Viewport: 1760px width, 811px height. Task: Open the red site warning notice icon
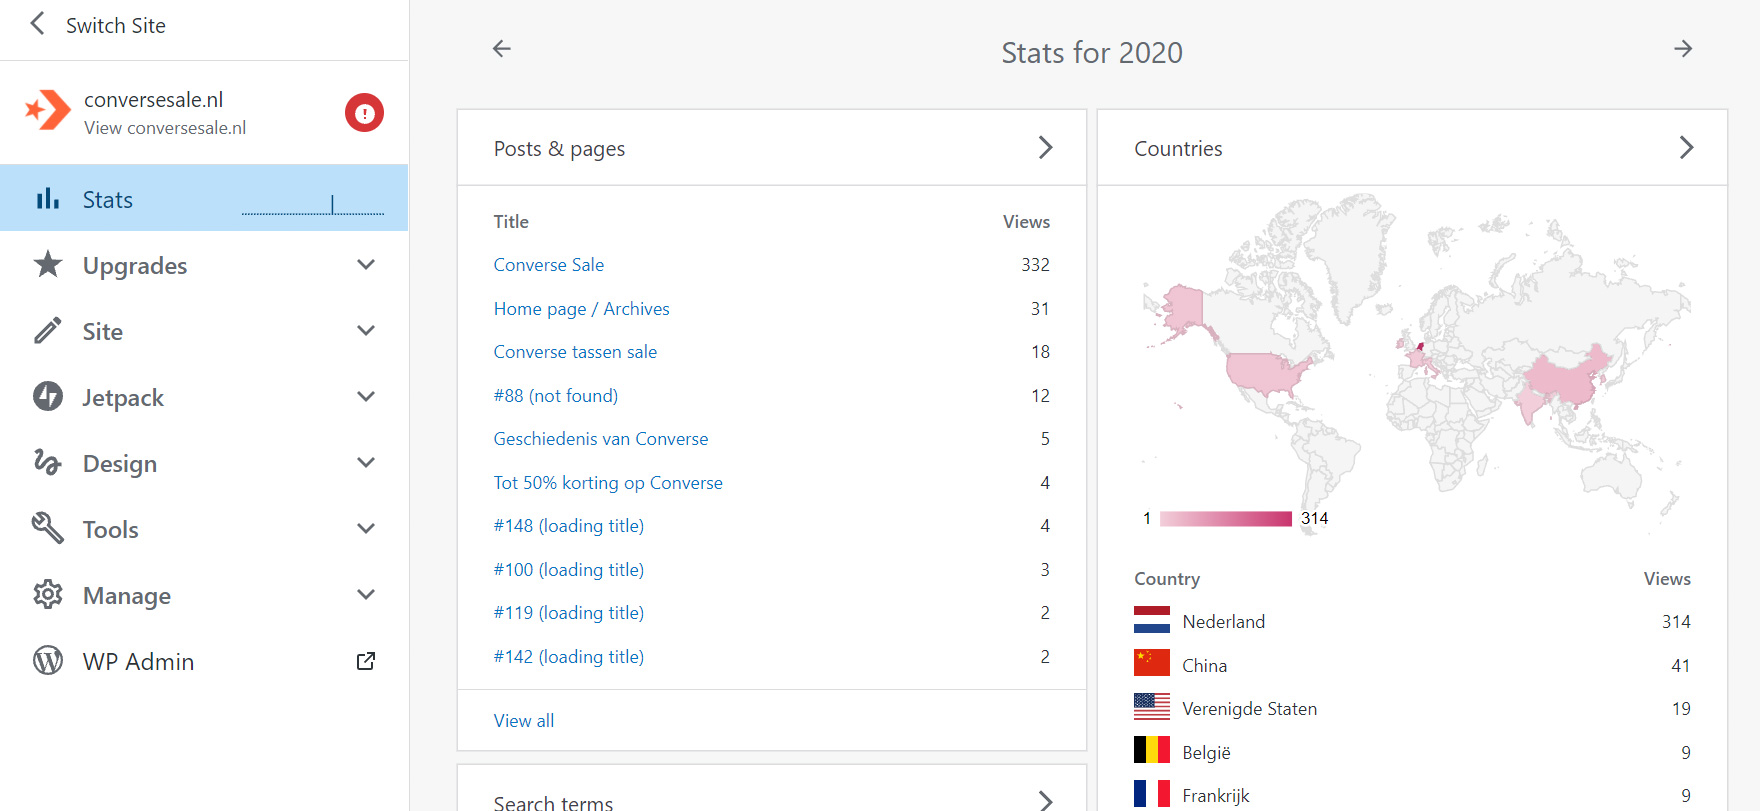point(365,113)
